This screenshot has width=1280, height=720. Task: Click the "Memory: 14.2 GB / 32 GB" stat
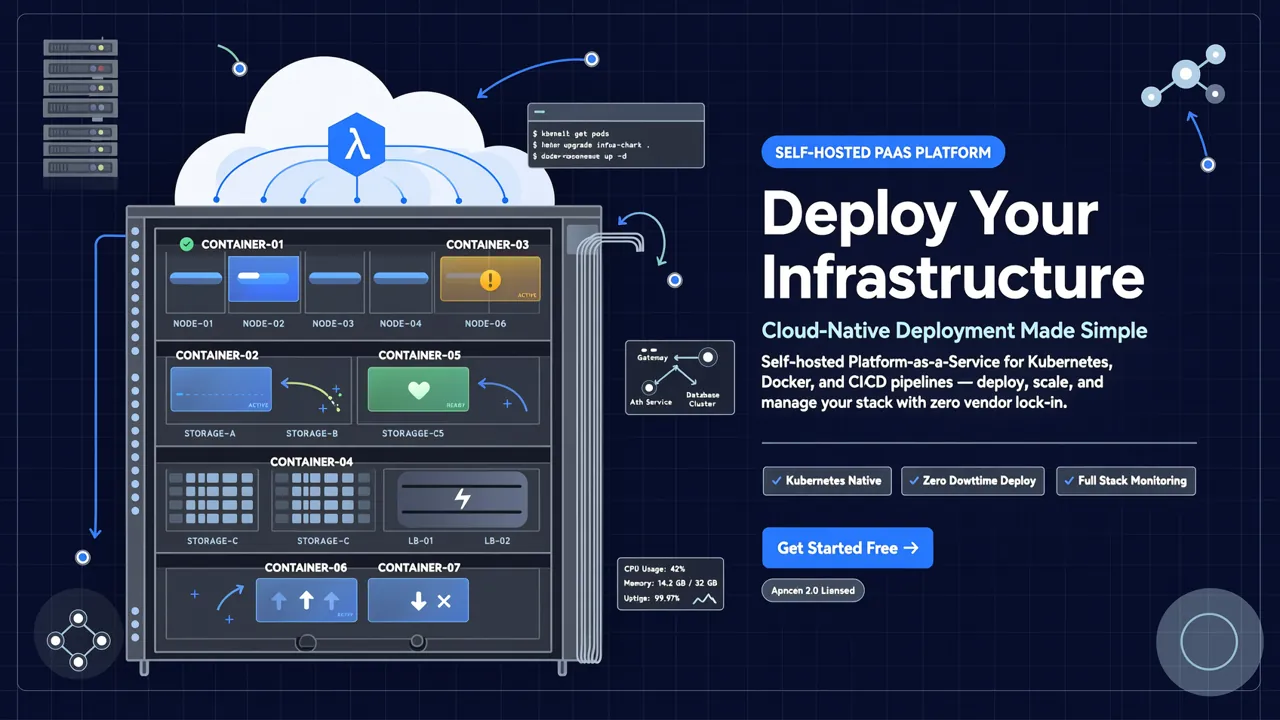click(x=670, y=583)
